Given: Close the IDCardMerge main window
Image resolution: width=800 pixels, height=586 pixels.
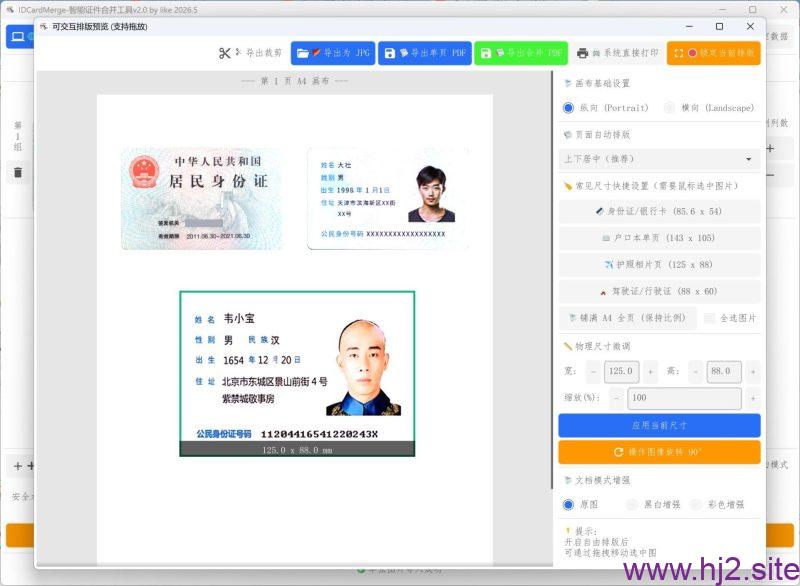Looking at the screenshot, I should click(x=784, y=10).
